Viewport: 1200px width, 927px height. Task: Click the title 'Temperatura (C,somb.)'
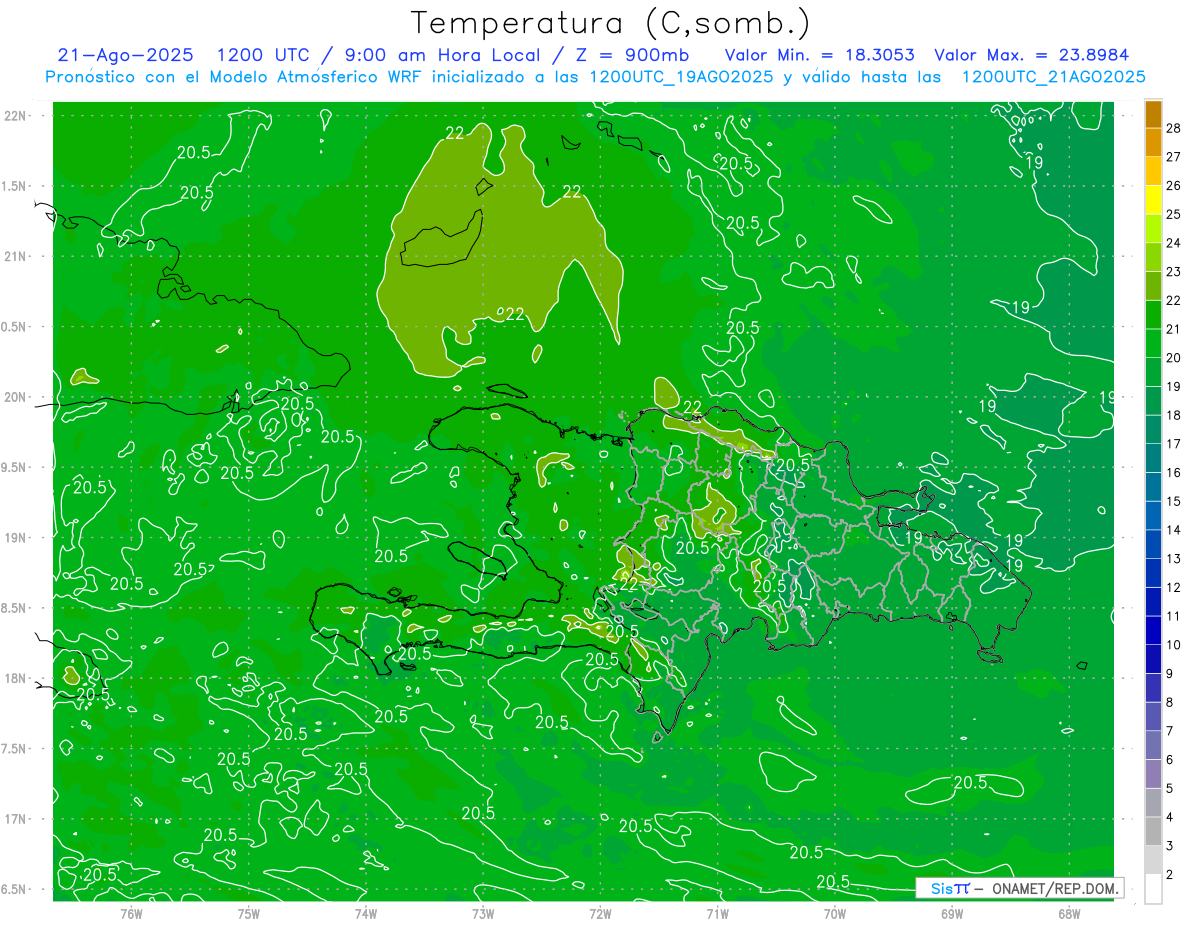[611, 23]
